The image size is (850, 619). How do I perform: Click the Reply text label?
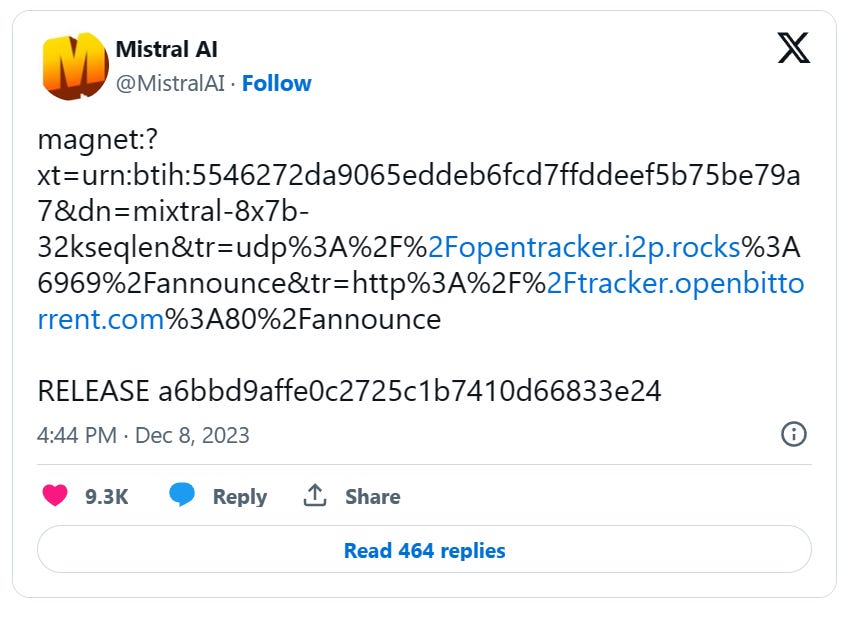[240, 497]
